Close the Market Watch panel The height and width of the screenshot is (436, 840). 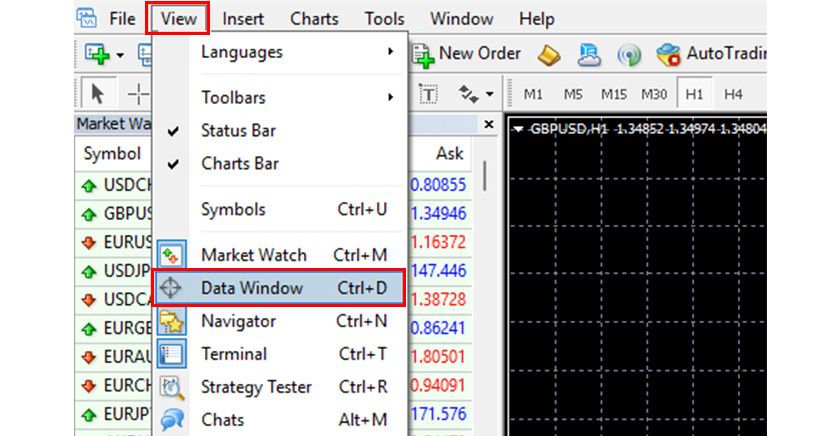489,125
